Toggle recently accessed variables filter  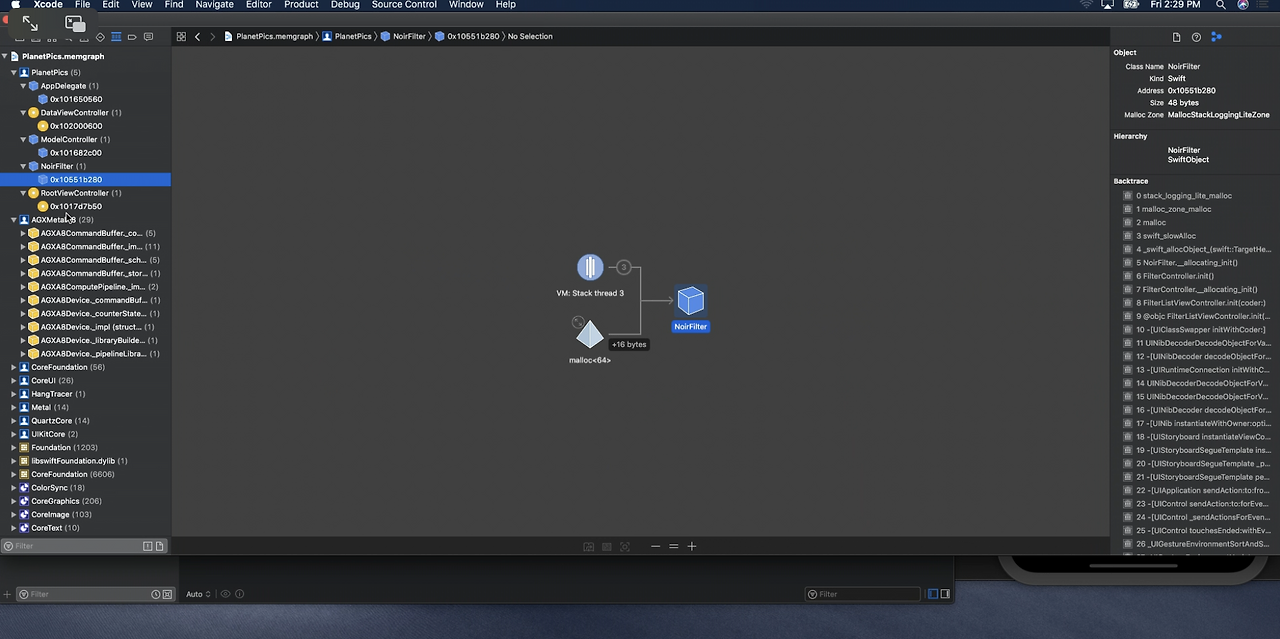(x=155, y=594)
